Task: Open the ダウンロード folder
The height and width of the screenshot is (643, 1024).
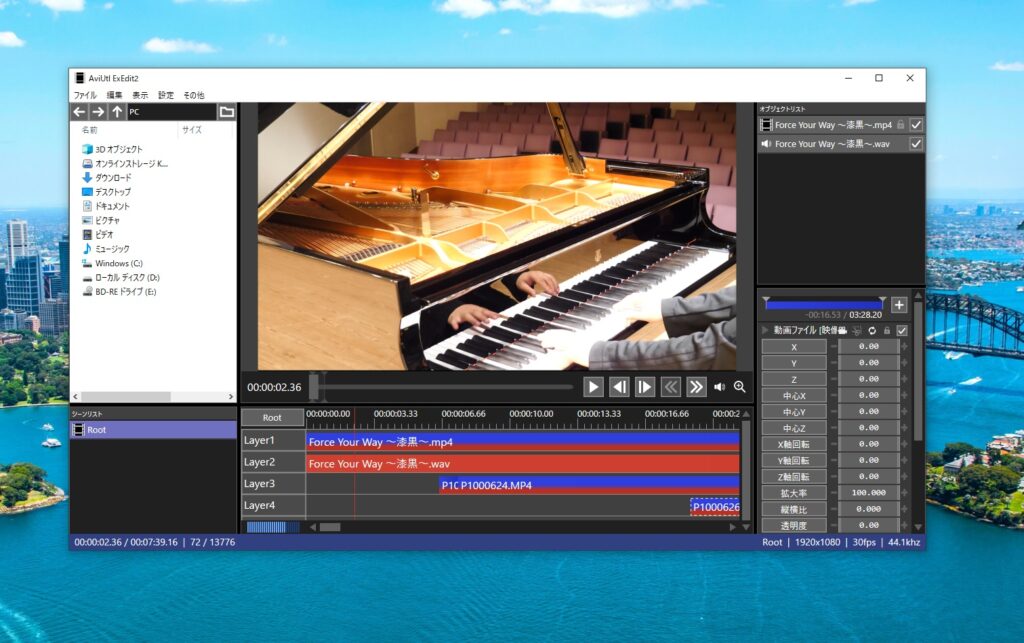Action: (x=106, y=178)
